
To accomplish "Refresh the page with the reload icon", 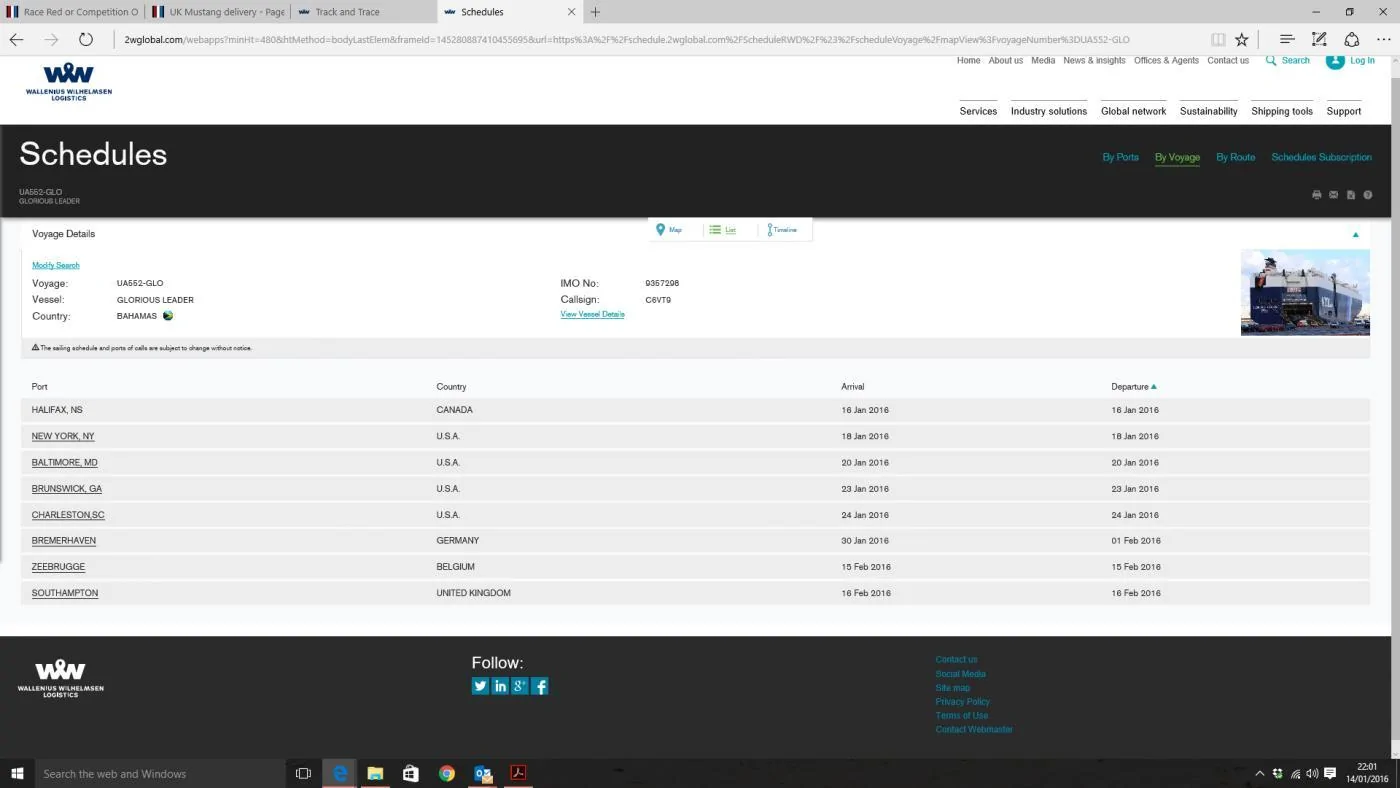I will (x=86, y=40).
